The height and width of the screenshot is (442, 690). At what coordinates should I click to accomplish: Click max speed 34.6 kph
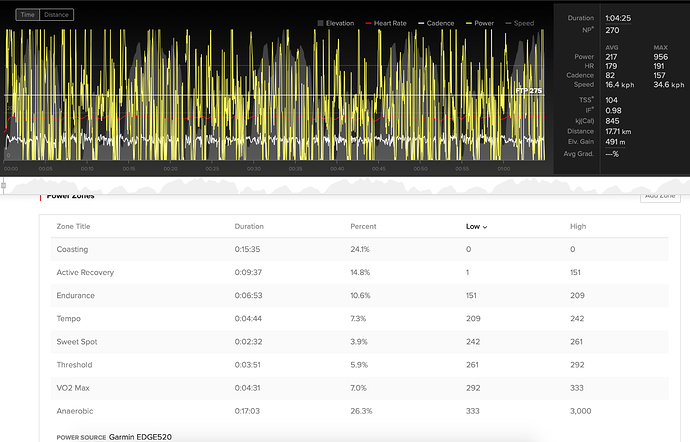click(x=668, y=85)
